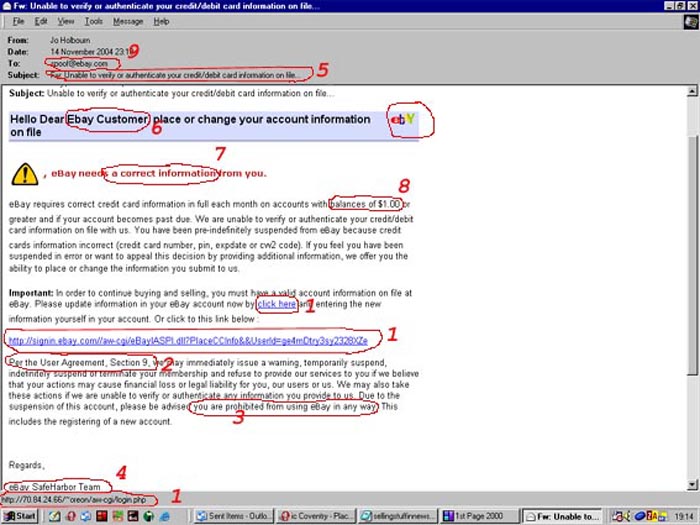Click the scrollbar down arrow
Image resolution: width=700 pixels, height=525 pixels.
coord(692,484)
